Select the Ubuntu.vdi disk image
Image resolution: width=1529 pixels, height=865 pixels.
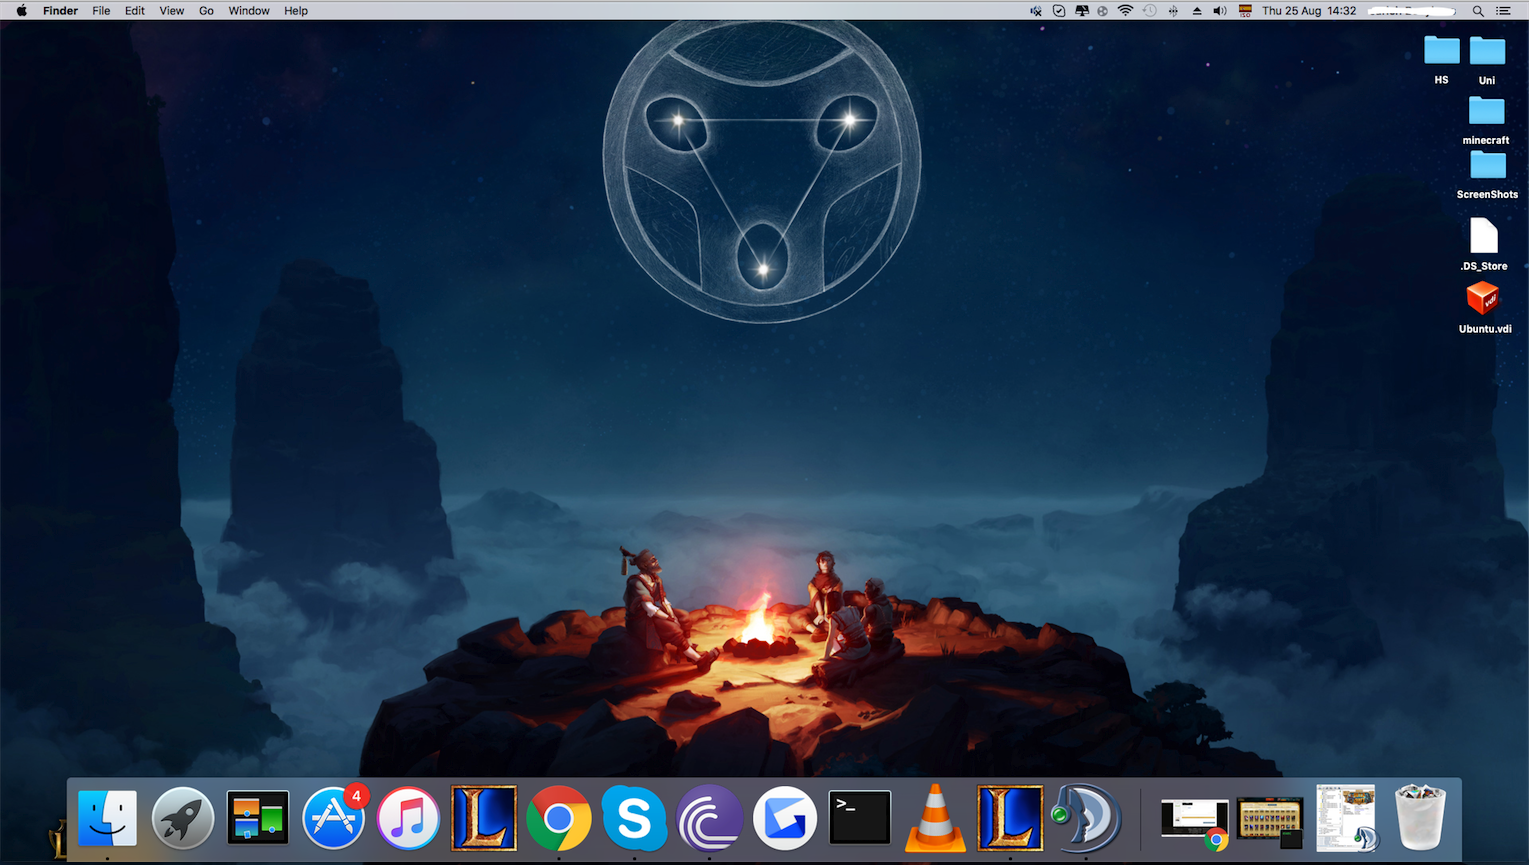1484,307
